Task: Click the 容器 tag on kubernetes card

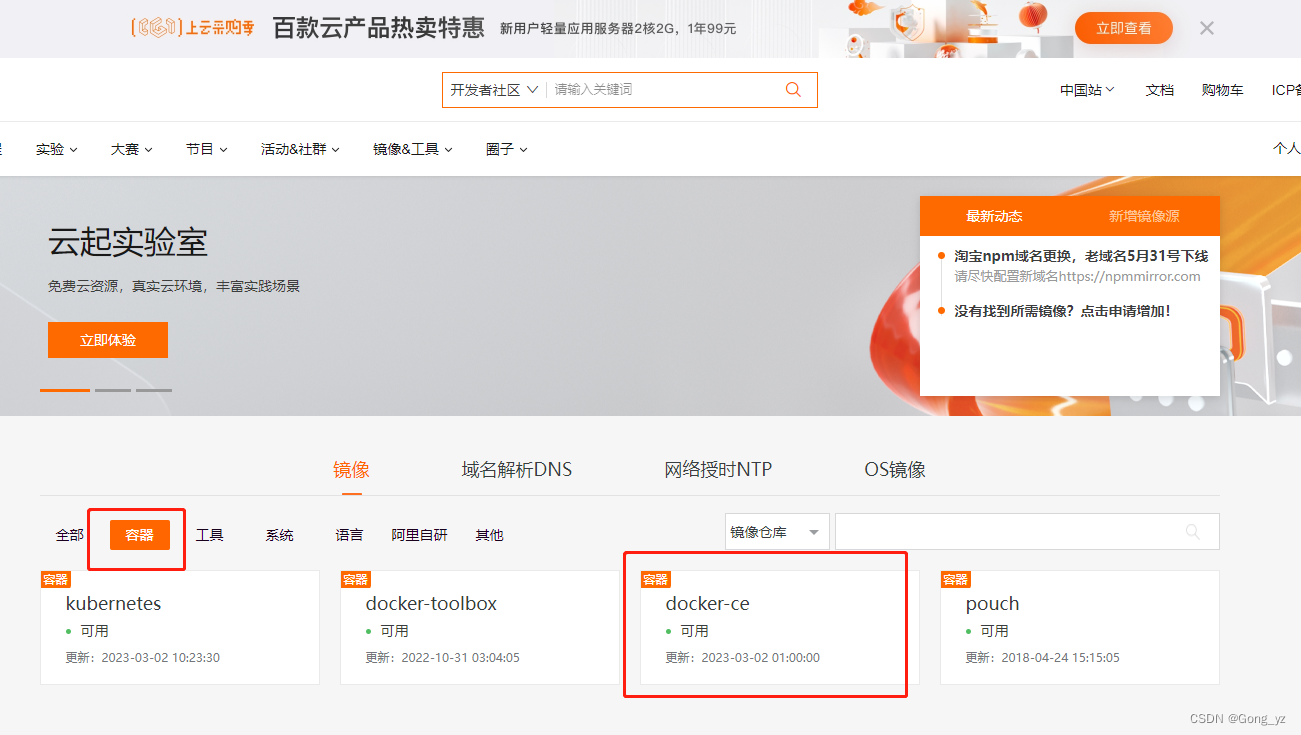Action: coord(56,579)
